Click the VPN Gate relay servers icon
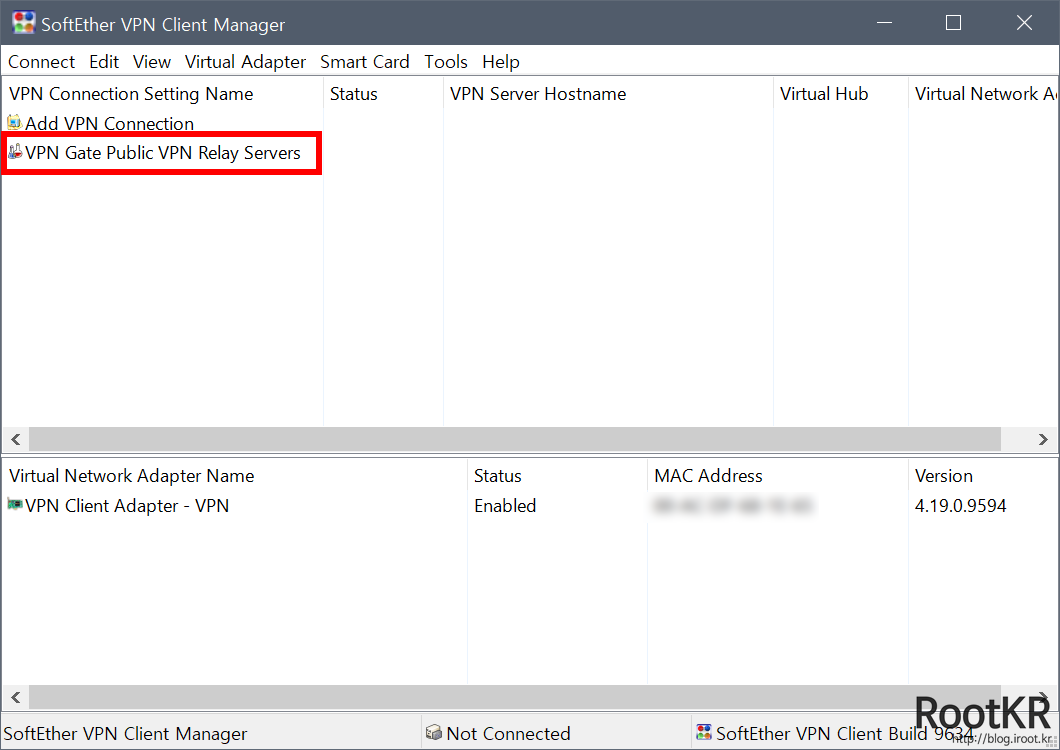Image resolution: width=1060 pixels, height=750 pixels. (x=15, y=152)
